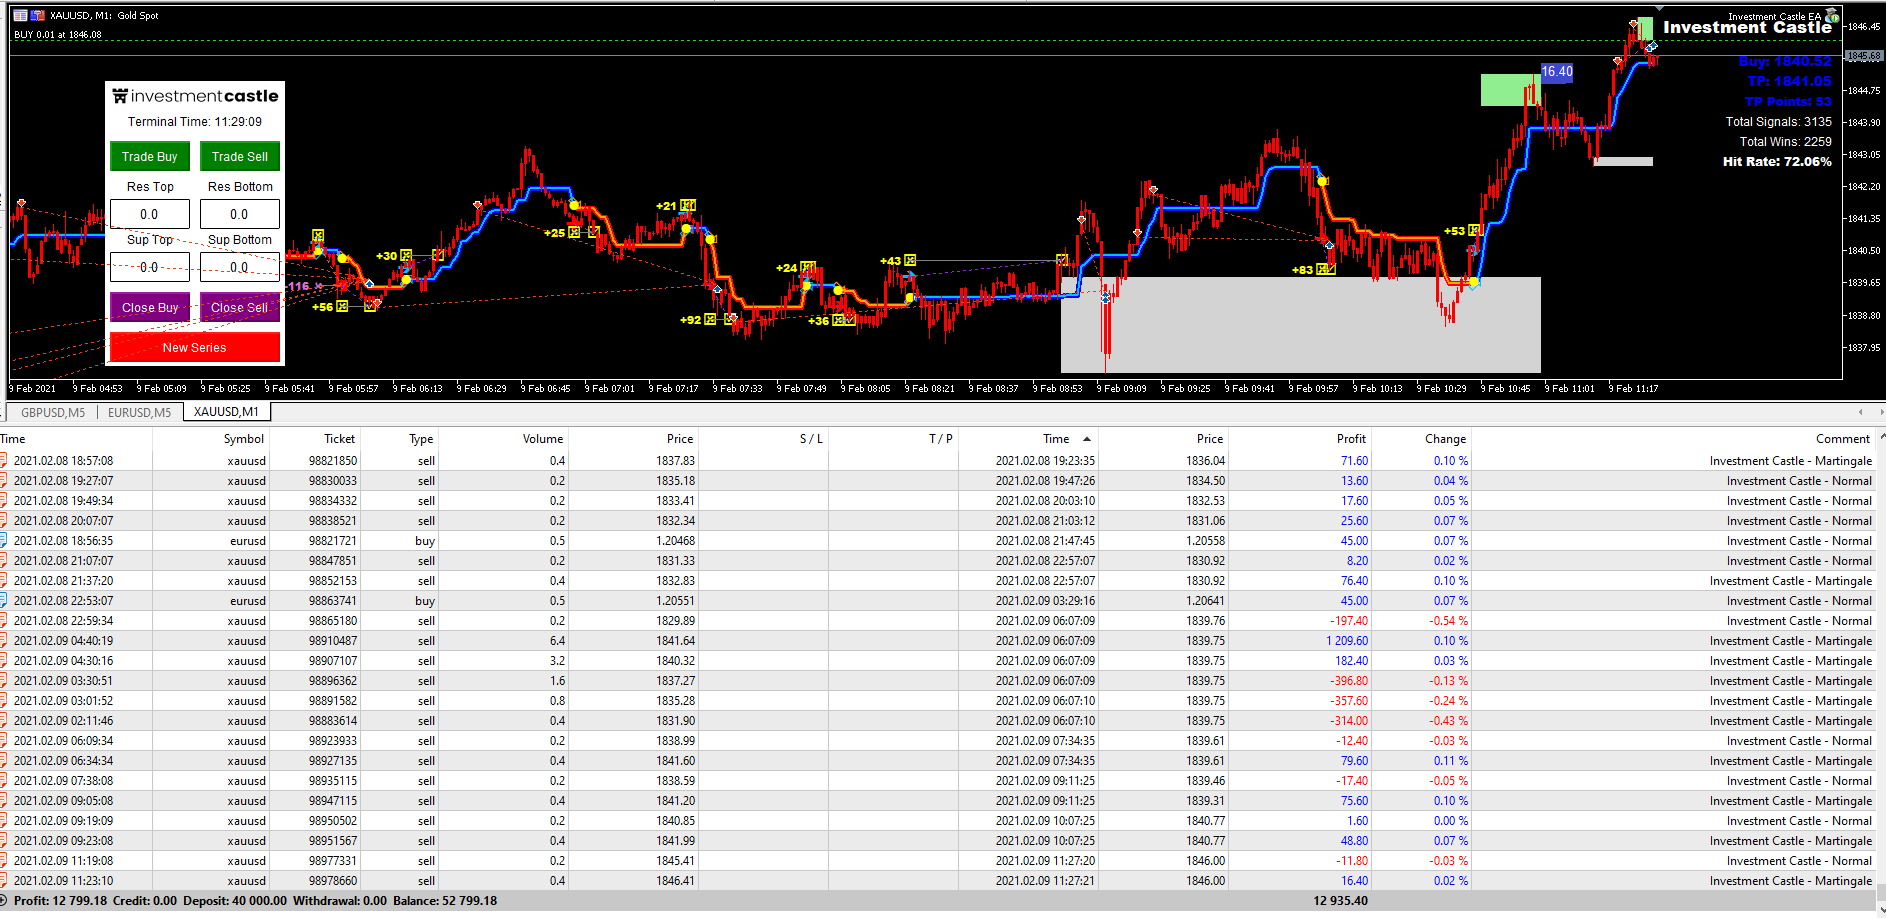
Task: Click the 1843.90 price scale label
Action: click(1864, 123)
